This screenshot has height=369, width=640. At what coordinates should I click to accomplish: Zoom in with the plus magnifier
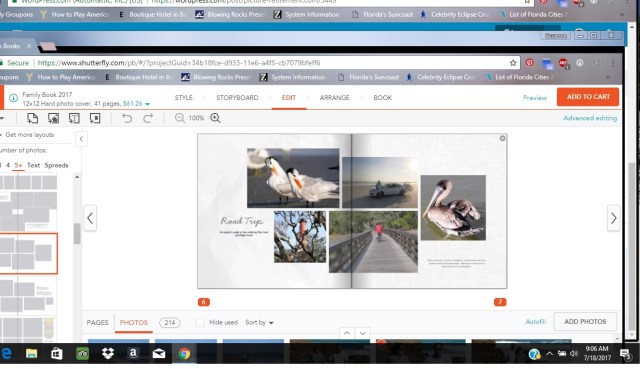click(216, 118)
